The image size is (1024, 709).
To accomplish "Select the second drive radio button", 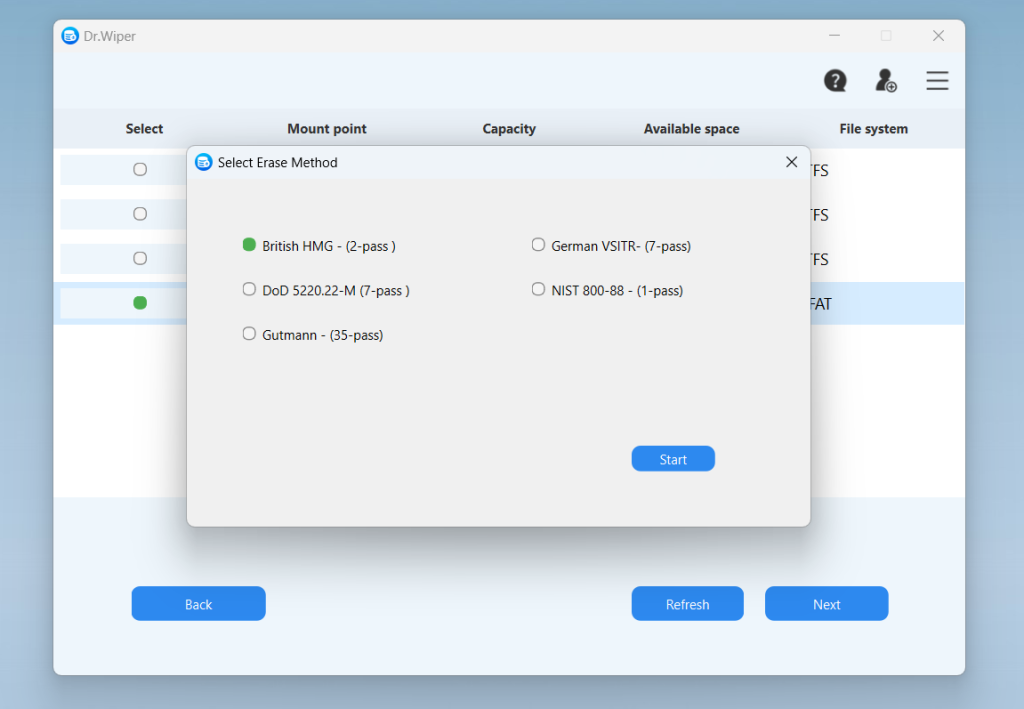I will coord(140,214).
